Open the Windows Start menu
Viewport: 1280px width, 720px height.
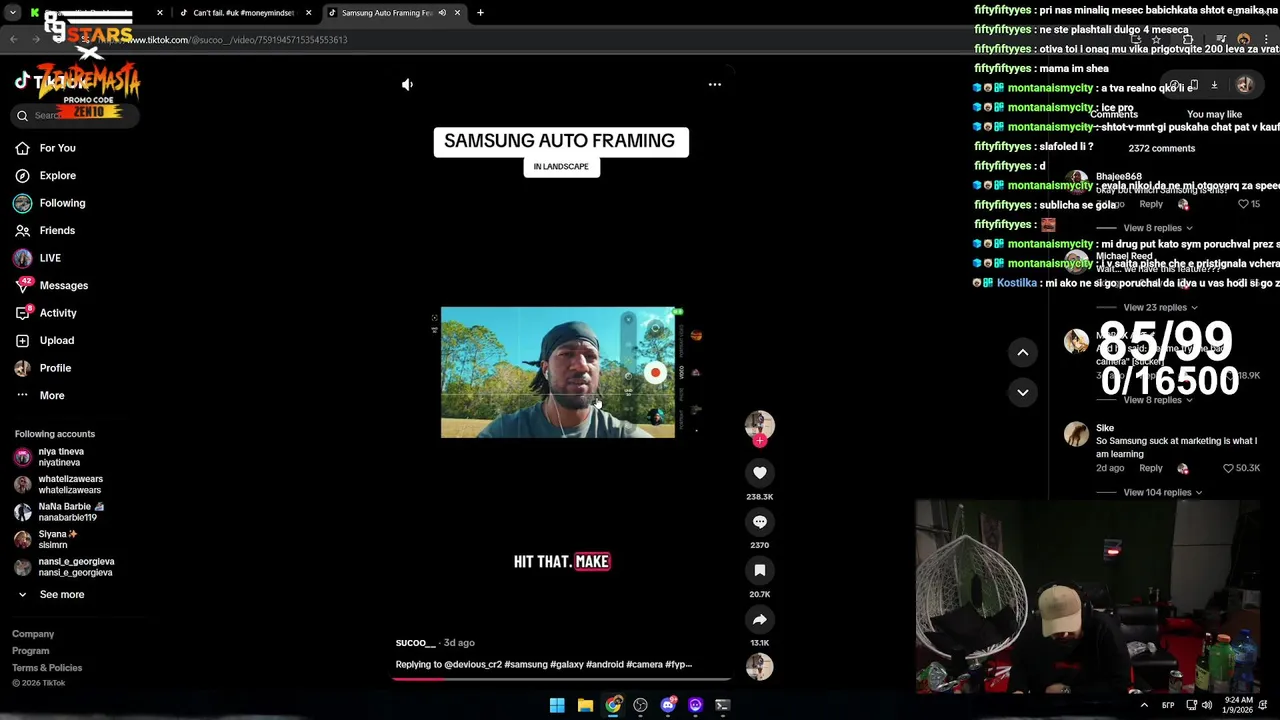pos(557,705)
